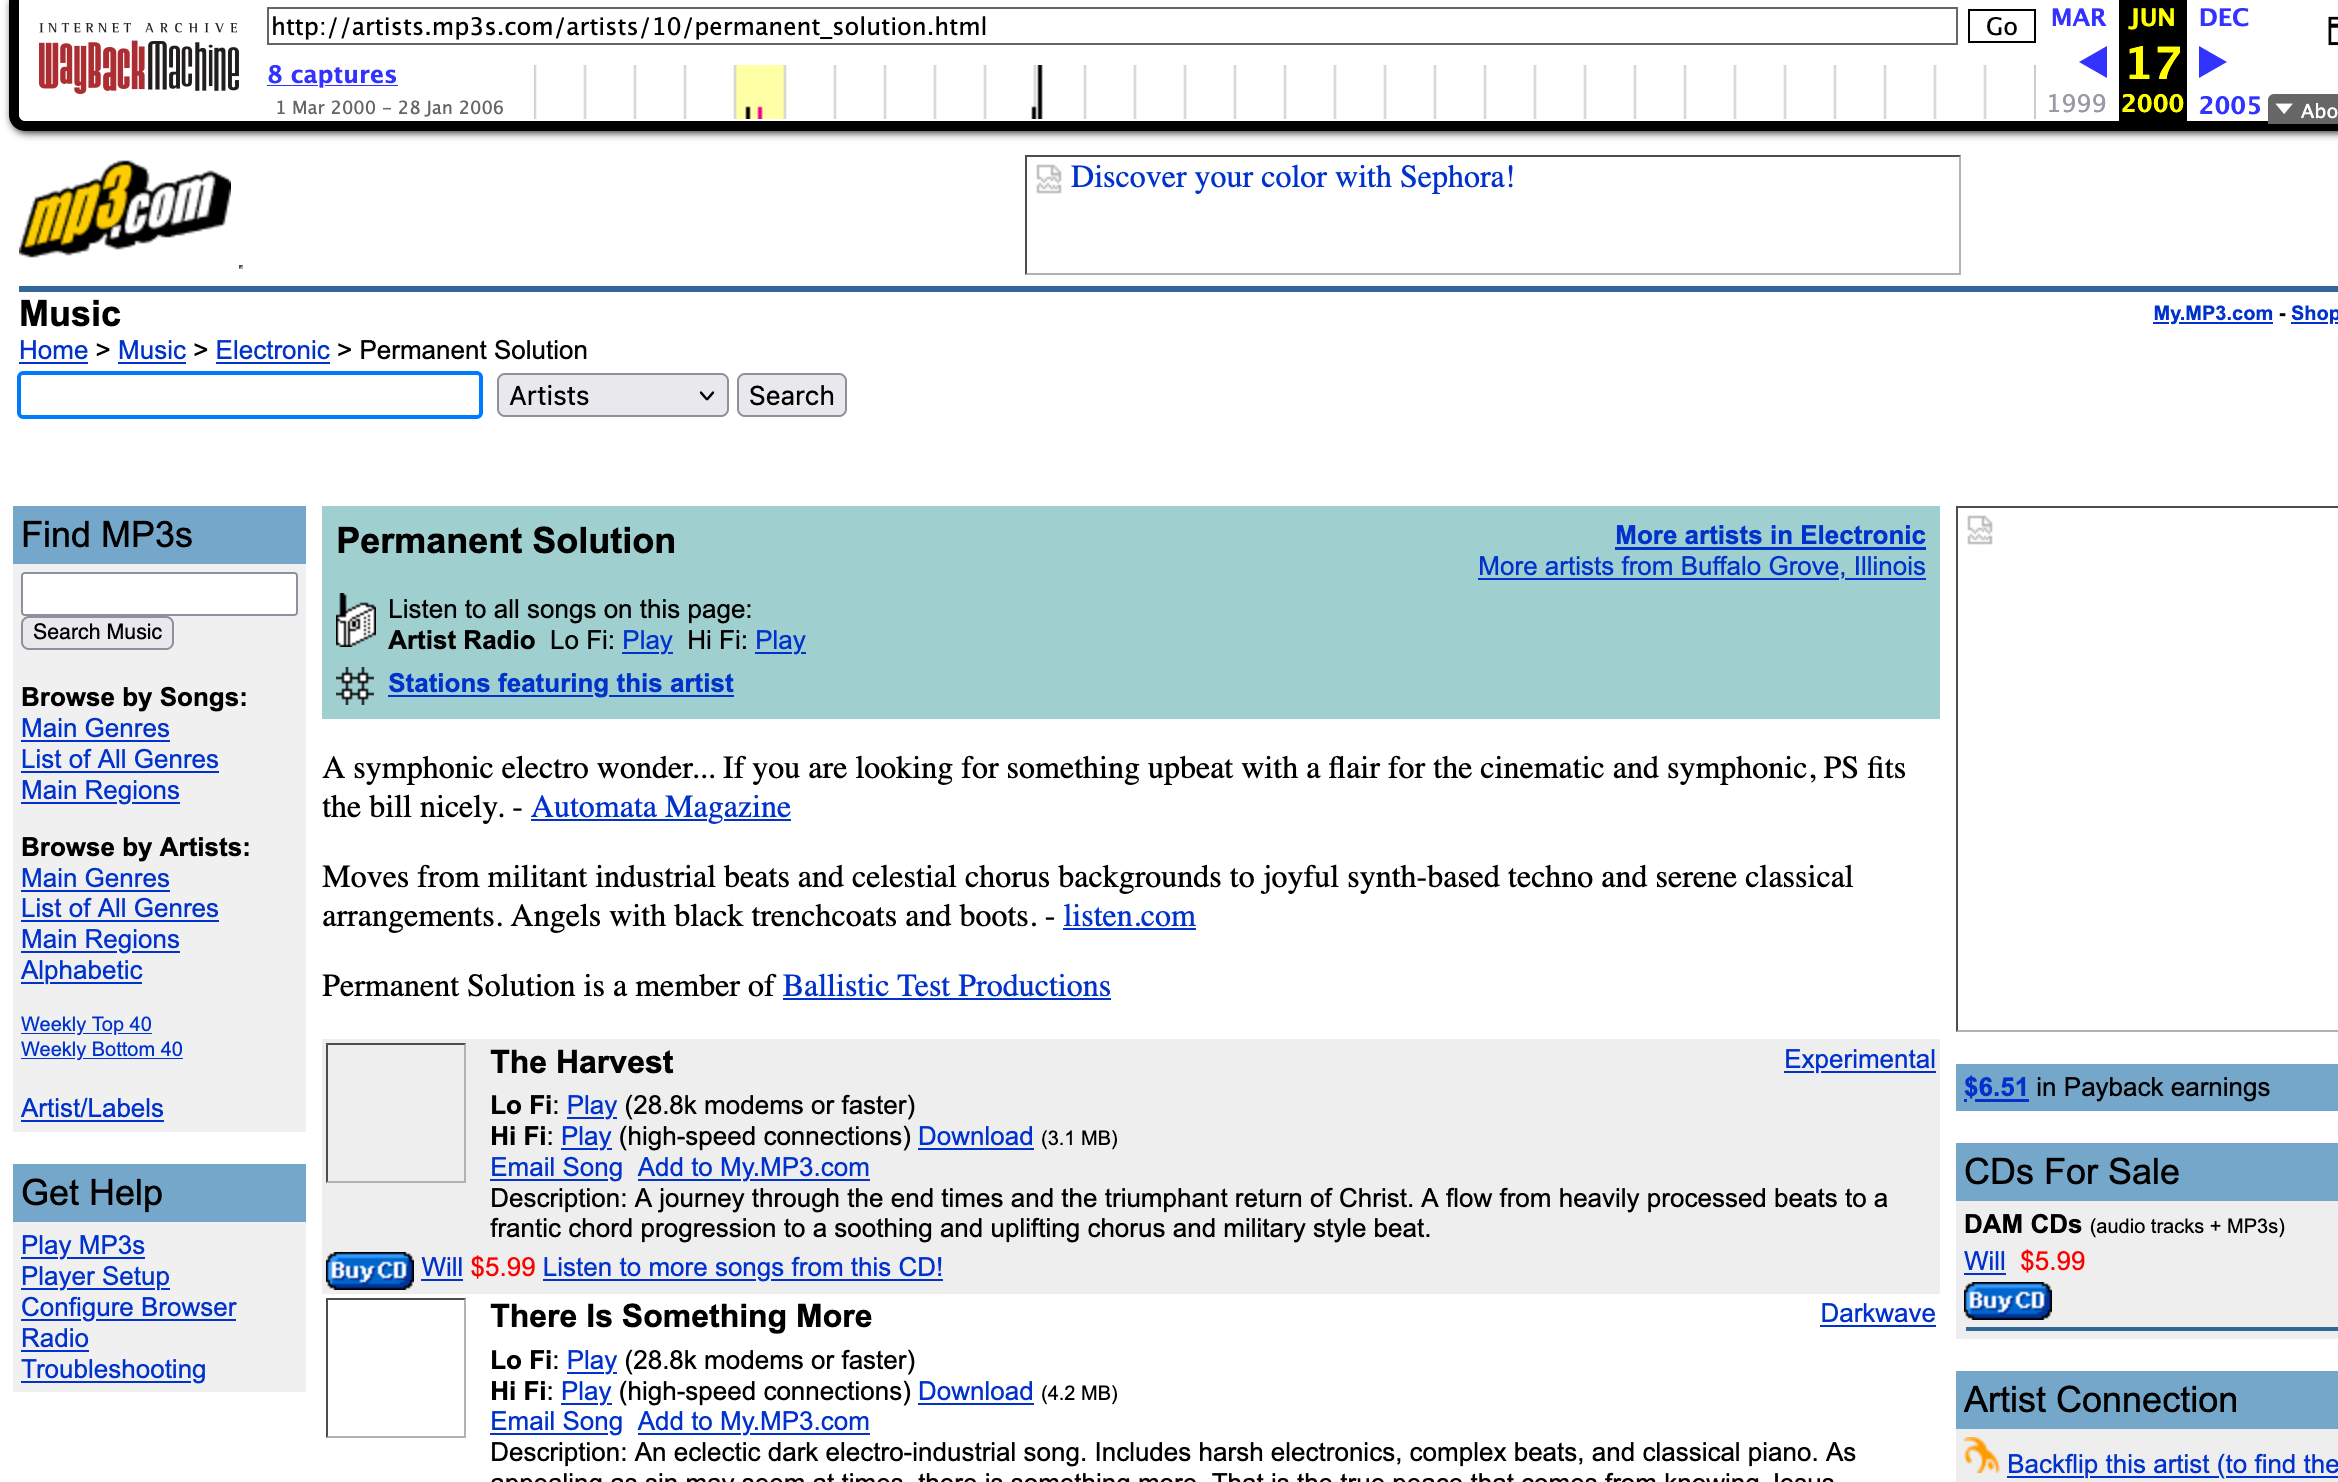Screen dimensions: 2338x1482
Task: Download The Harvest Hi Fi song
Action: coord(975,1136)
